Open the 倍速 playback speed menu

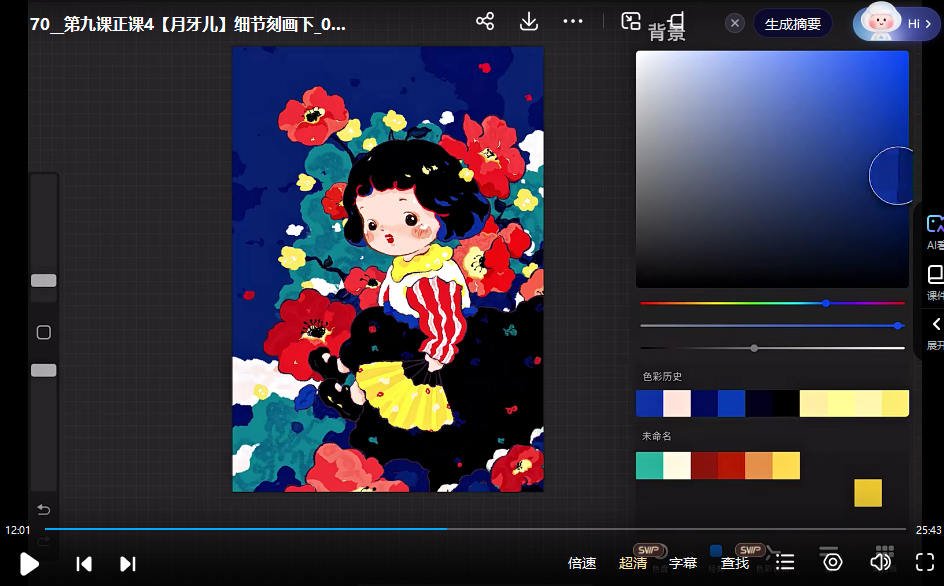pyautogui.click(x=581, y=562)
